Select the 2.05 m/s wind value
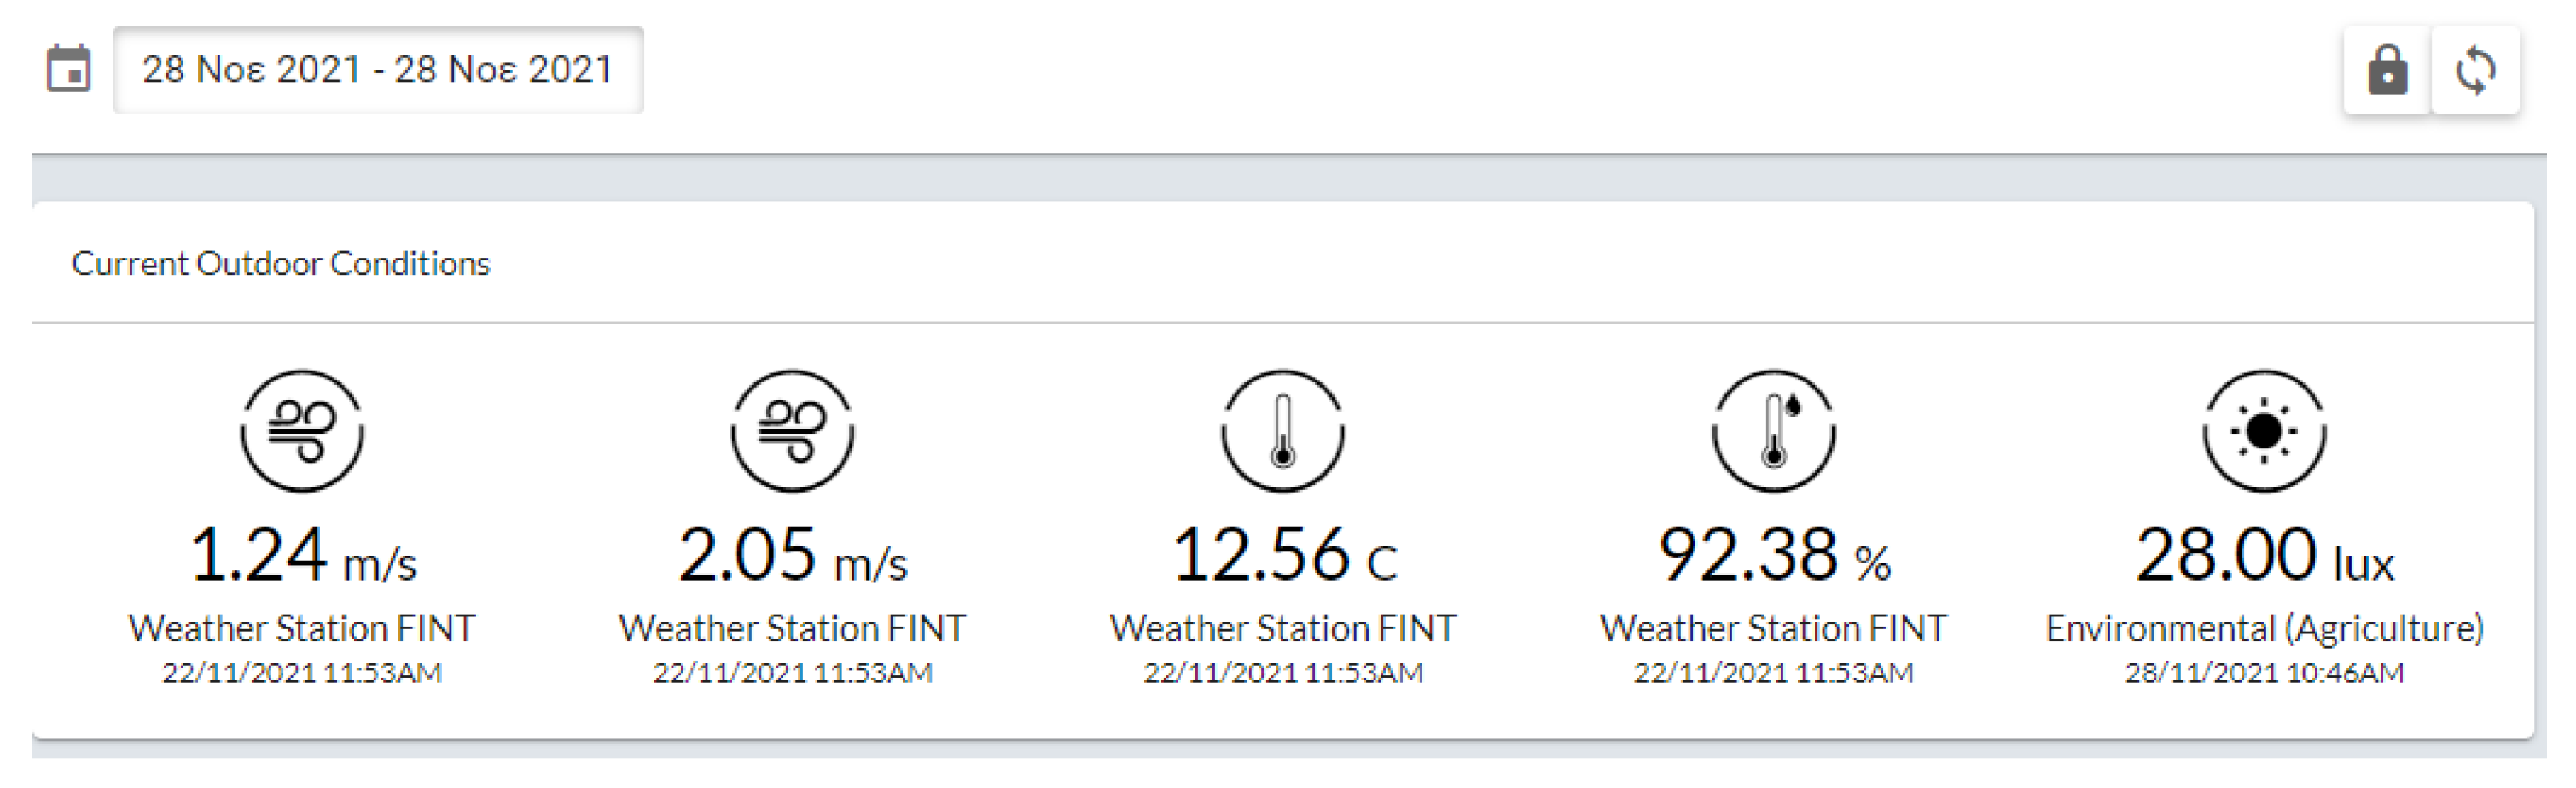Viewport: 2576px width, 788px height. [x=792, y=555]
